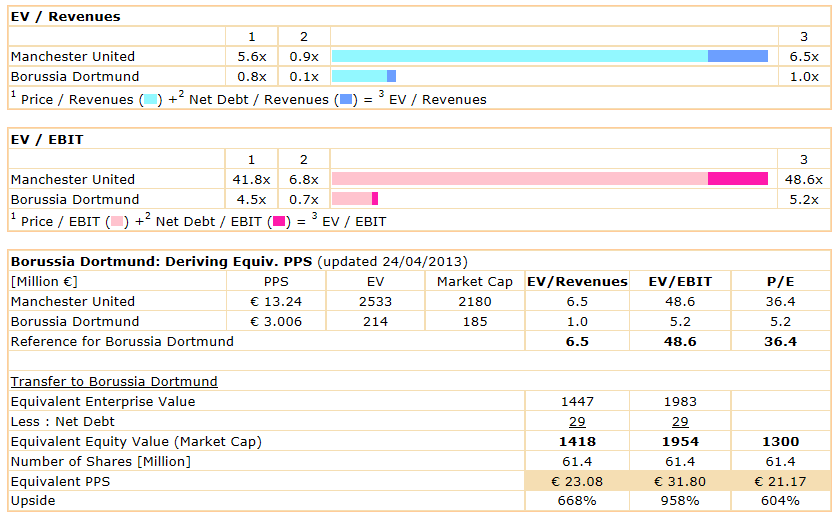
Task: Click Manchester United's 6.5x EV/Revenues total
Action: 804,56
